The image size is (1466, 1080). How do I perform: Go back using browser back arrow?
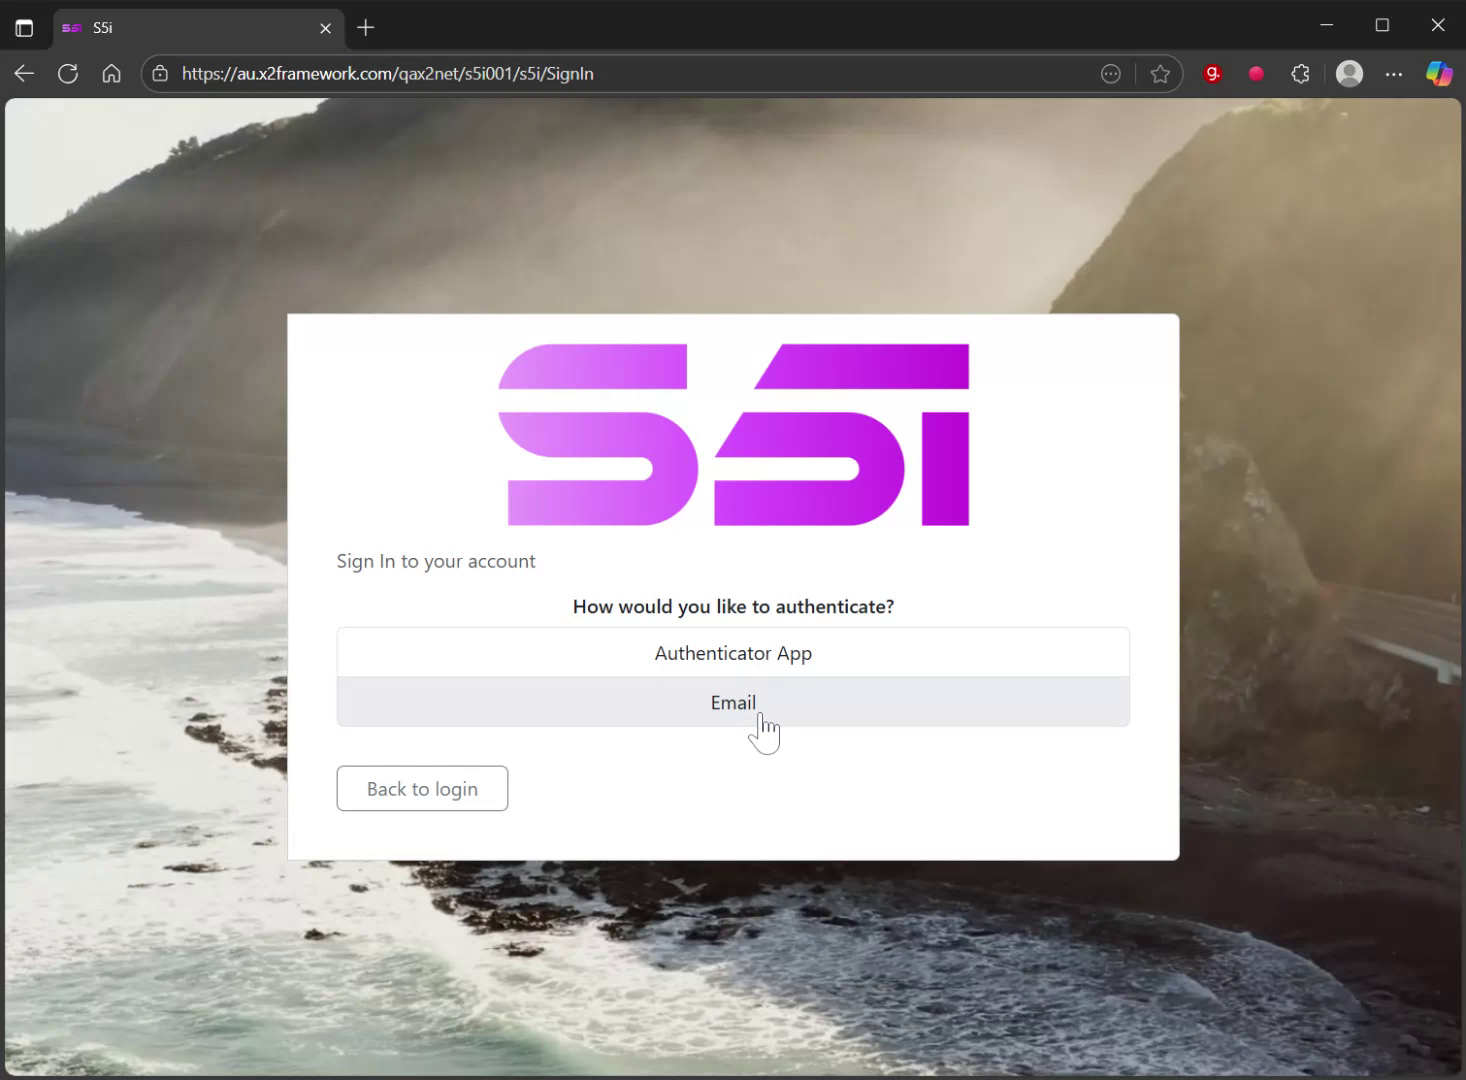click(x=24, y=73)
